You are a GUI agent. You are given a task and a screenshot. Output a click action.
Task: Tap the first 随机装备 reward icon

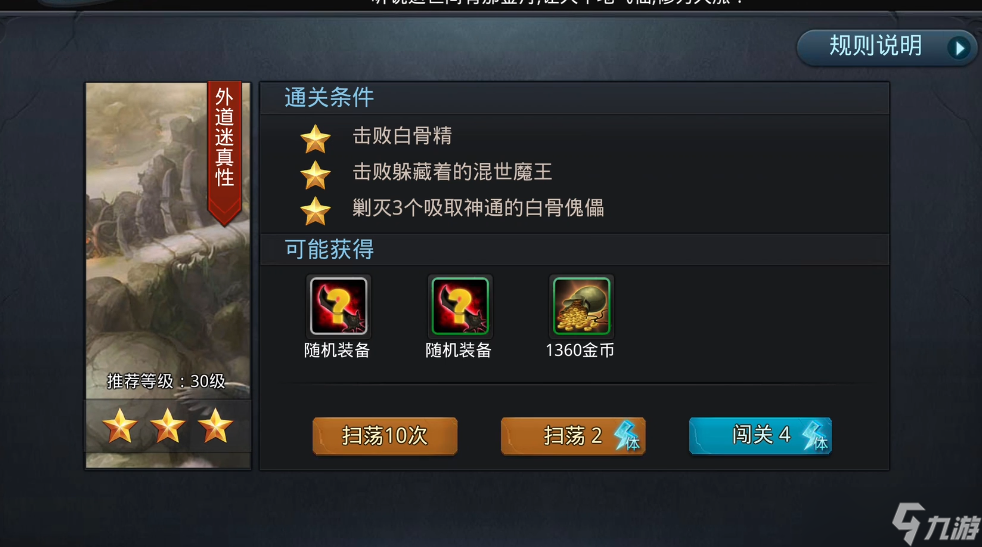338,306
